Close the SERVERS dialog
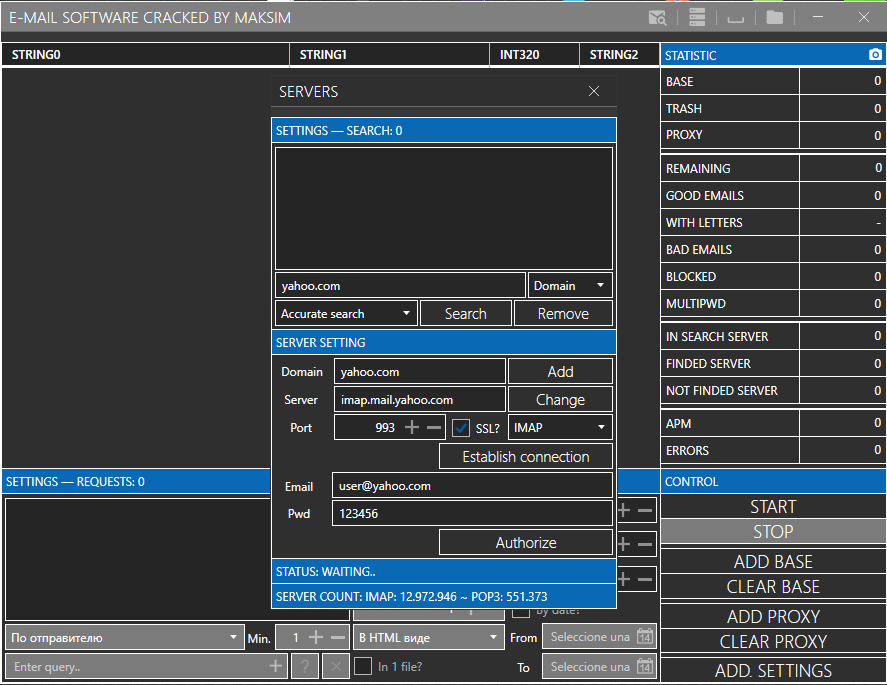Screen dimensions: 887x685 point(593,91)
